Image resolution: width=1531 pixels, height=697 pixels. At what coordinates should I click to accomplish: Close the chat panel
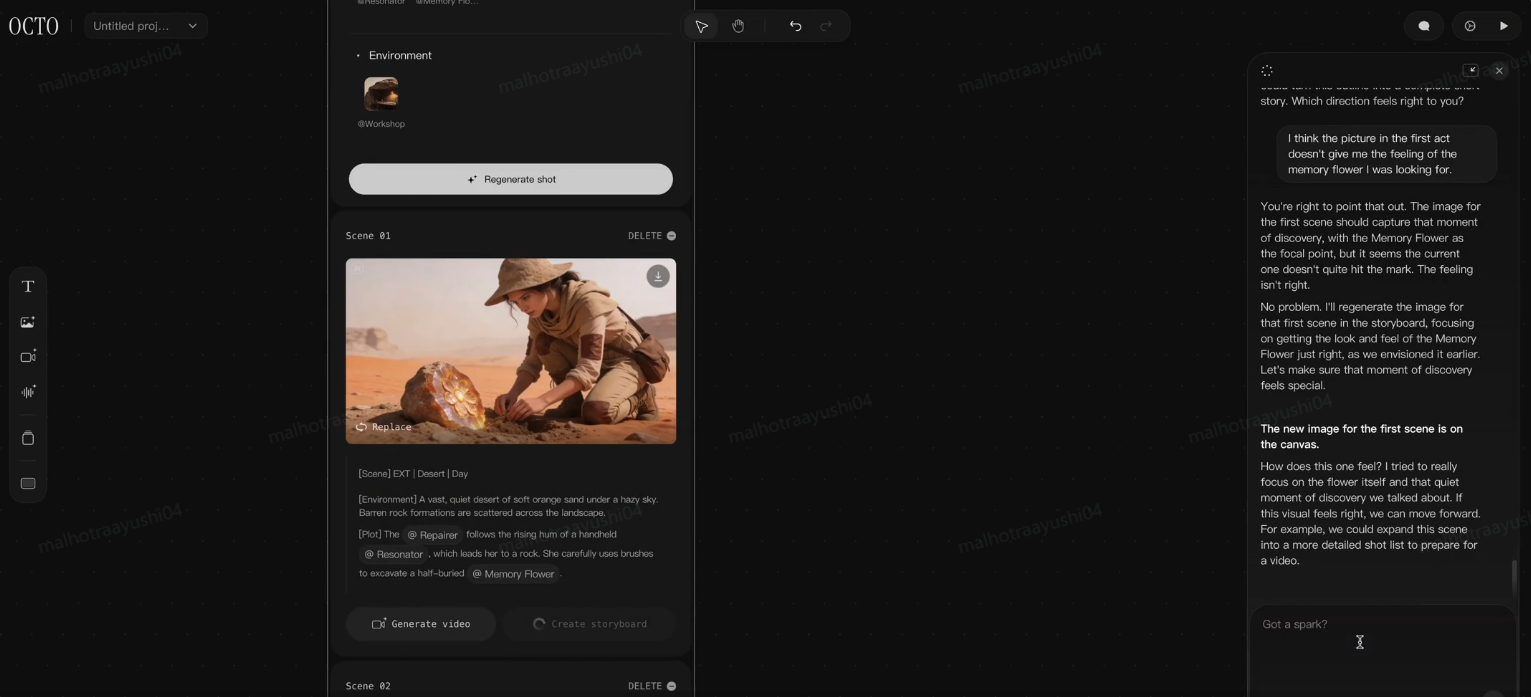1498,70
